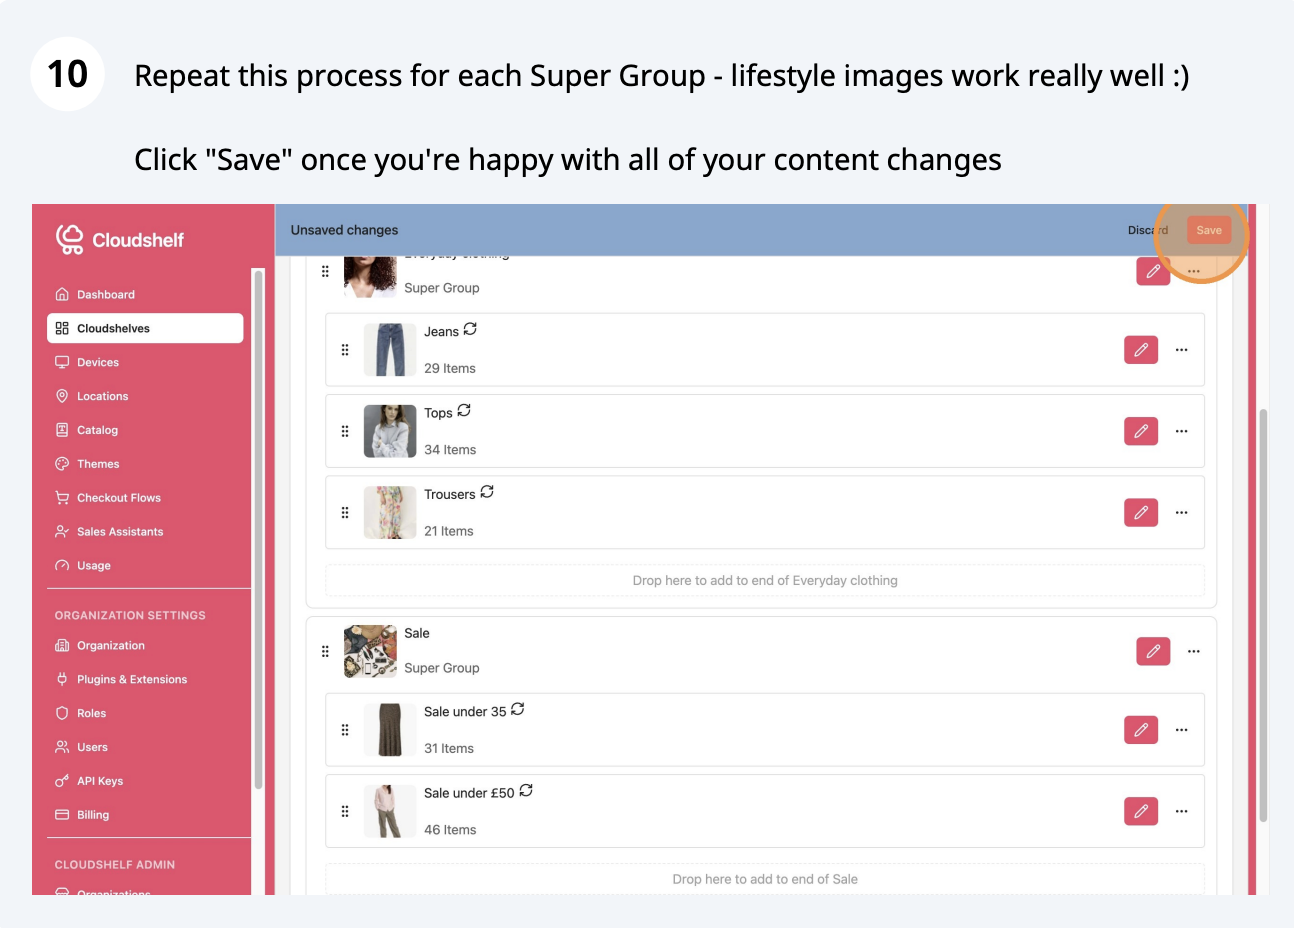Click the Everyday clothing thumbnail image
The height and width of the screenshot is (928, 1294).
(370, 276)
